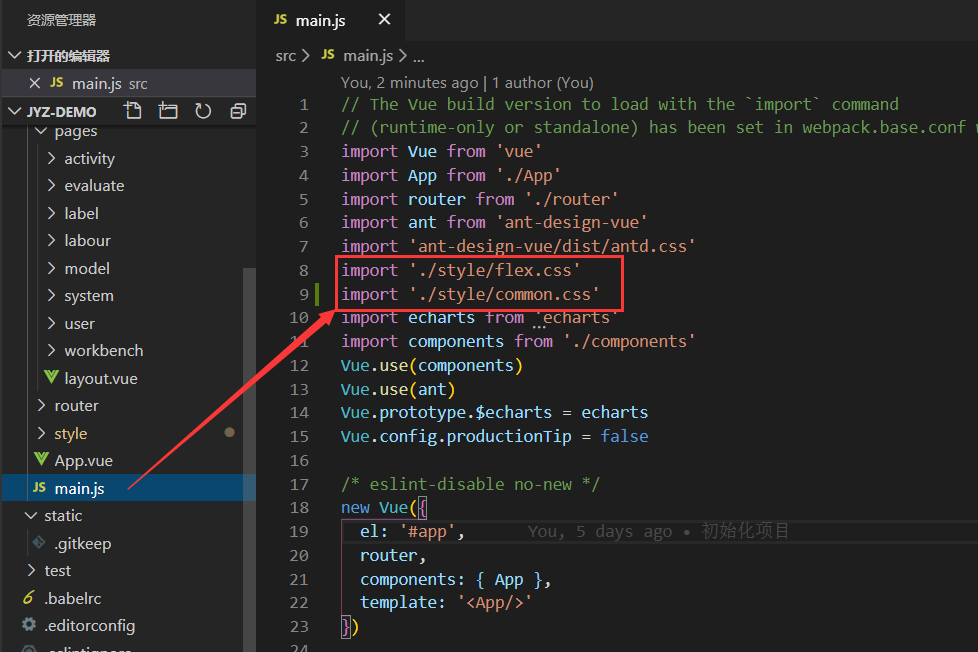Click line number 9 in the gutter

coord(304,294)
